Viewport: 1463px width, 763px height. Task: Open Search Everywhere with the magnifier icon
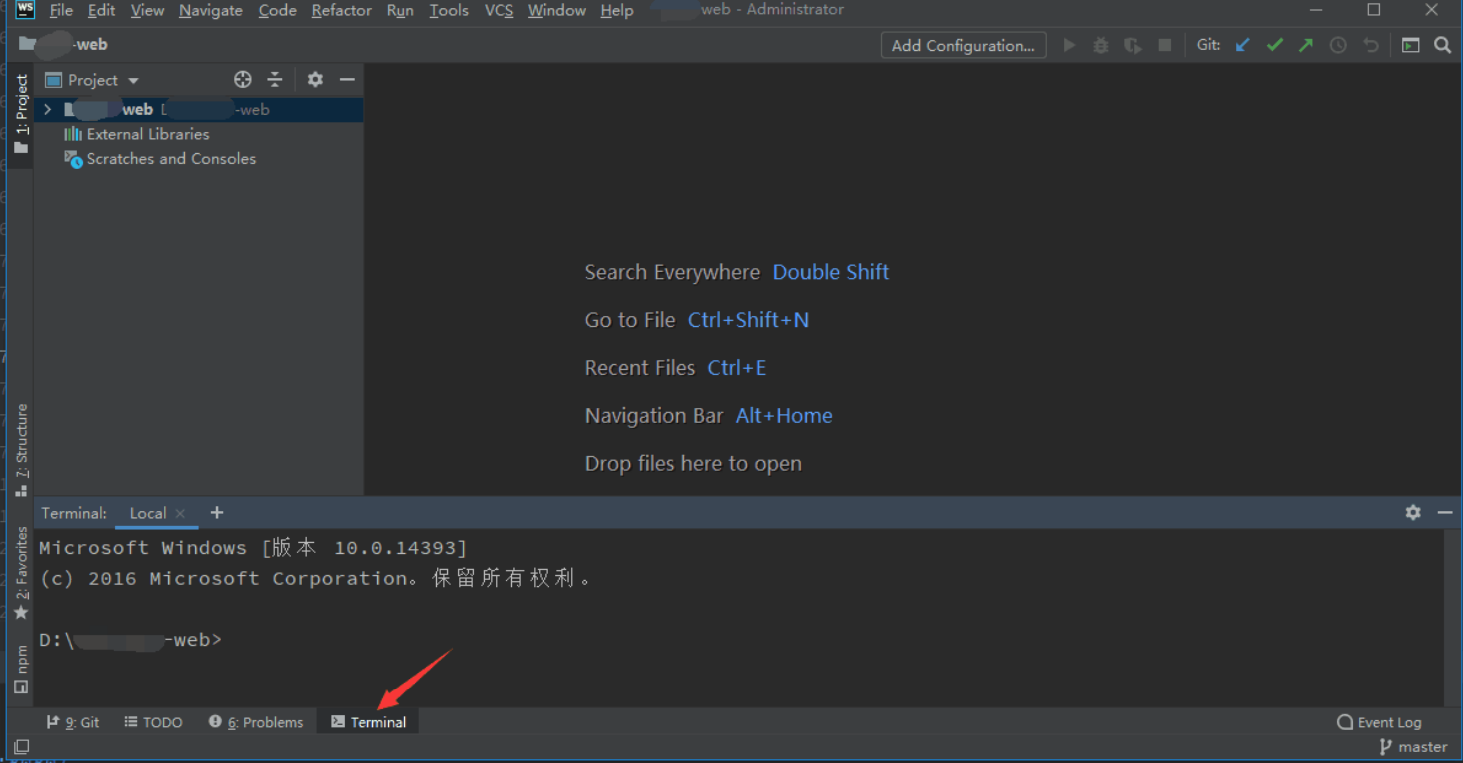[1442, 44]
